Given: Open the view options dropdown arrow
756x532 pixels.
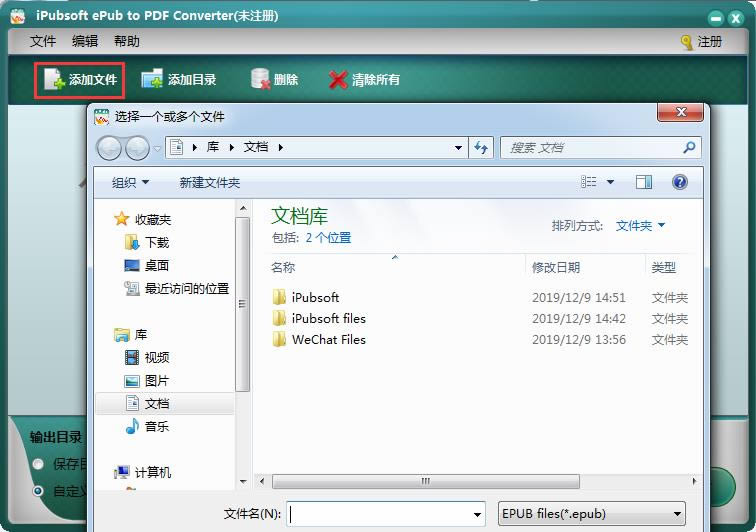Looking at the screenshot, I should coord(610,182).
